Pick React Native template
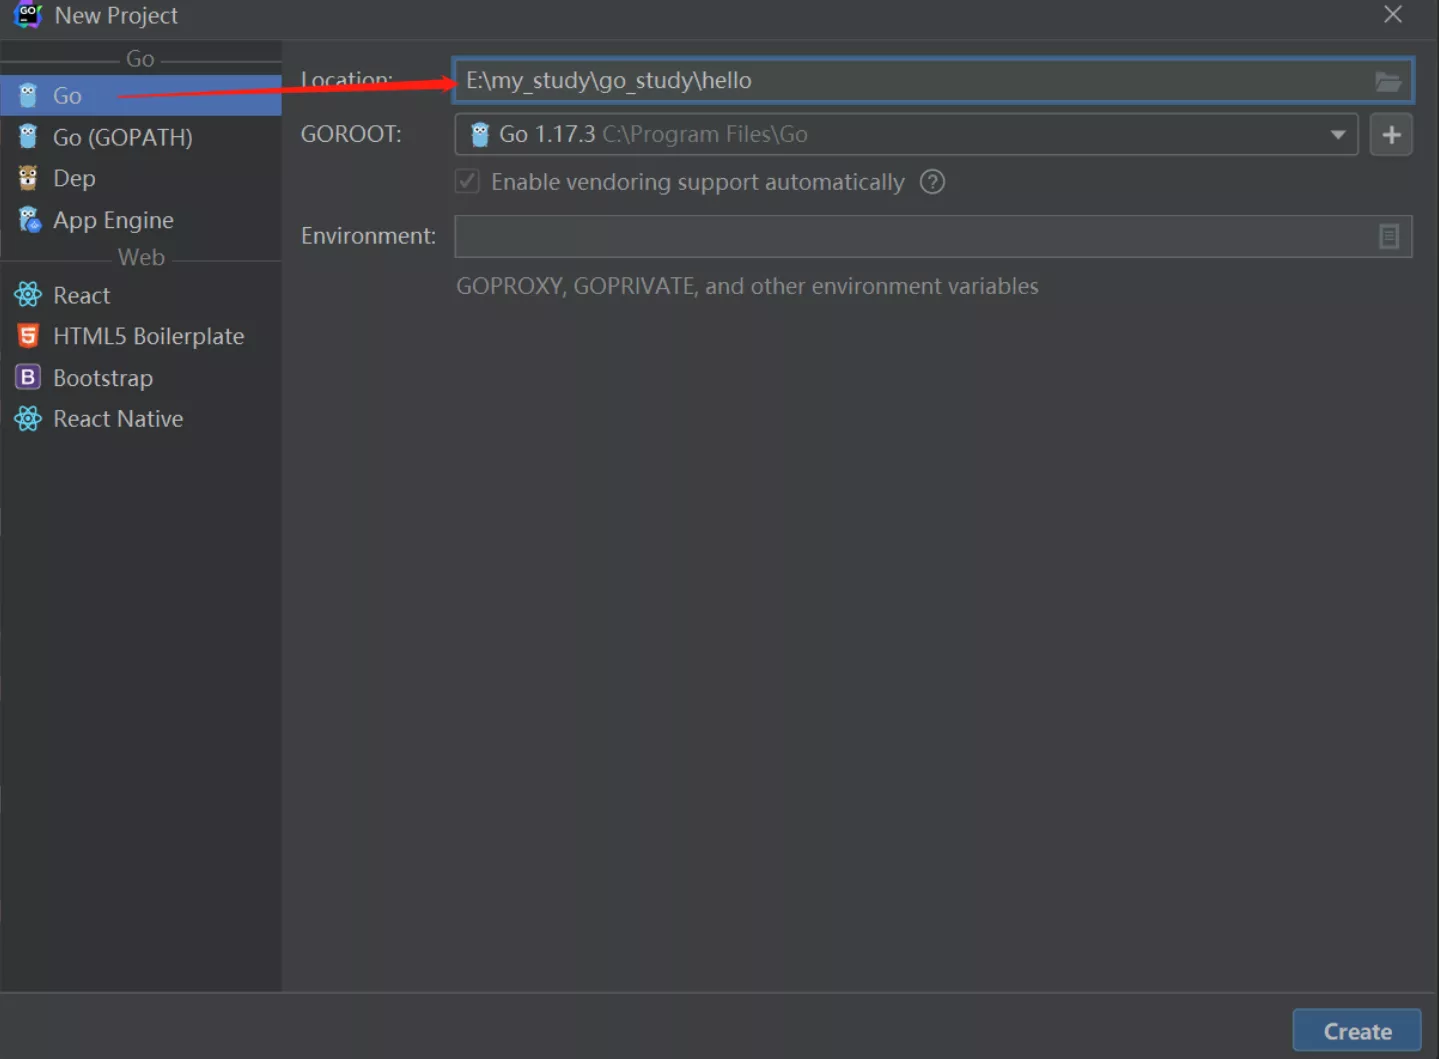Viewport: 1439px width, 1059px height. 140,419
